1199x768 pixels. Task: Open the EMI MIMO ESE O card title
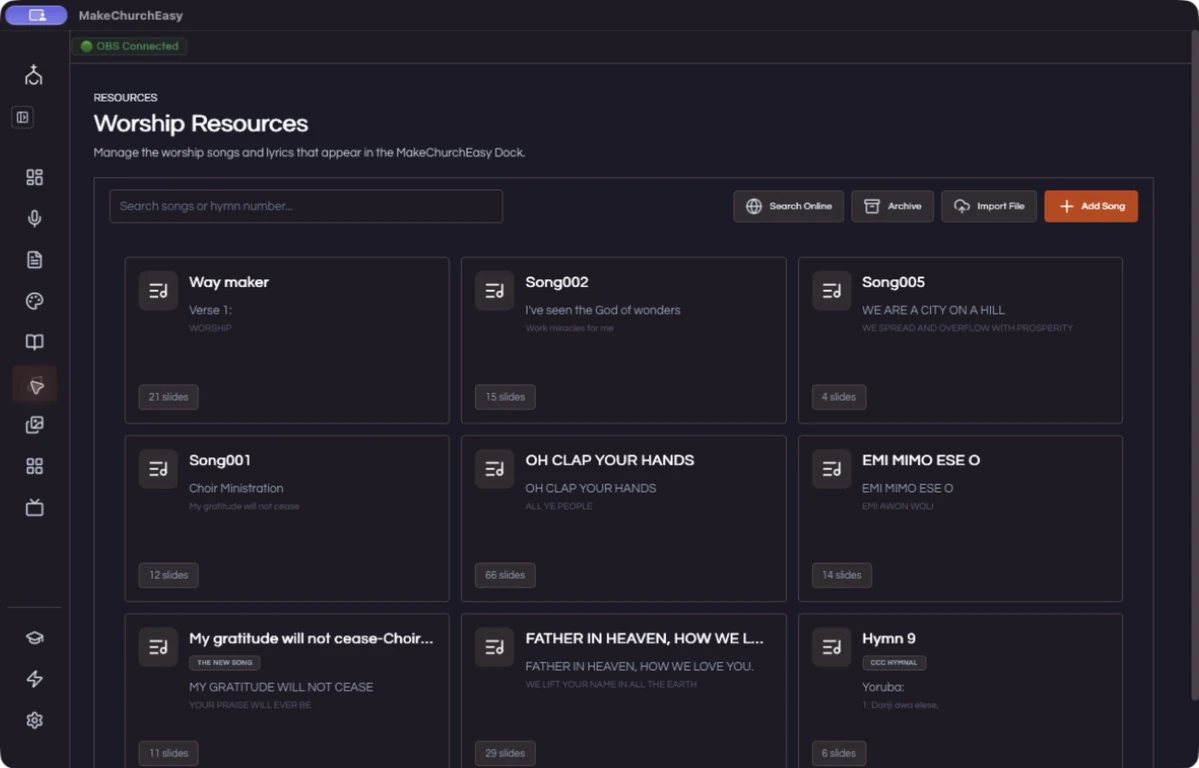click(x=921, y=460)
